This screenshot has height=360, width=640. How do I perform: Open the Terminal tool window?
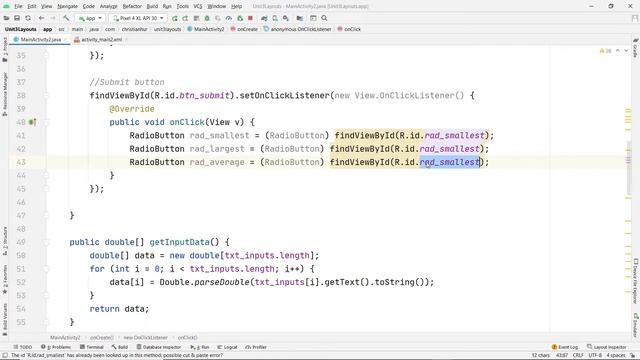coord(91,347)
